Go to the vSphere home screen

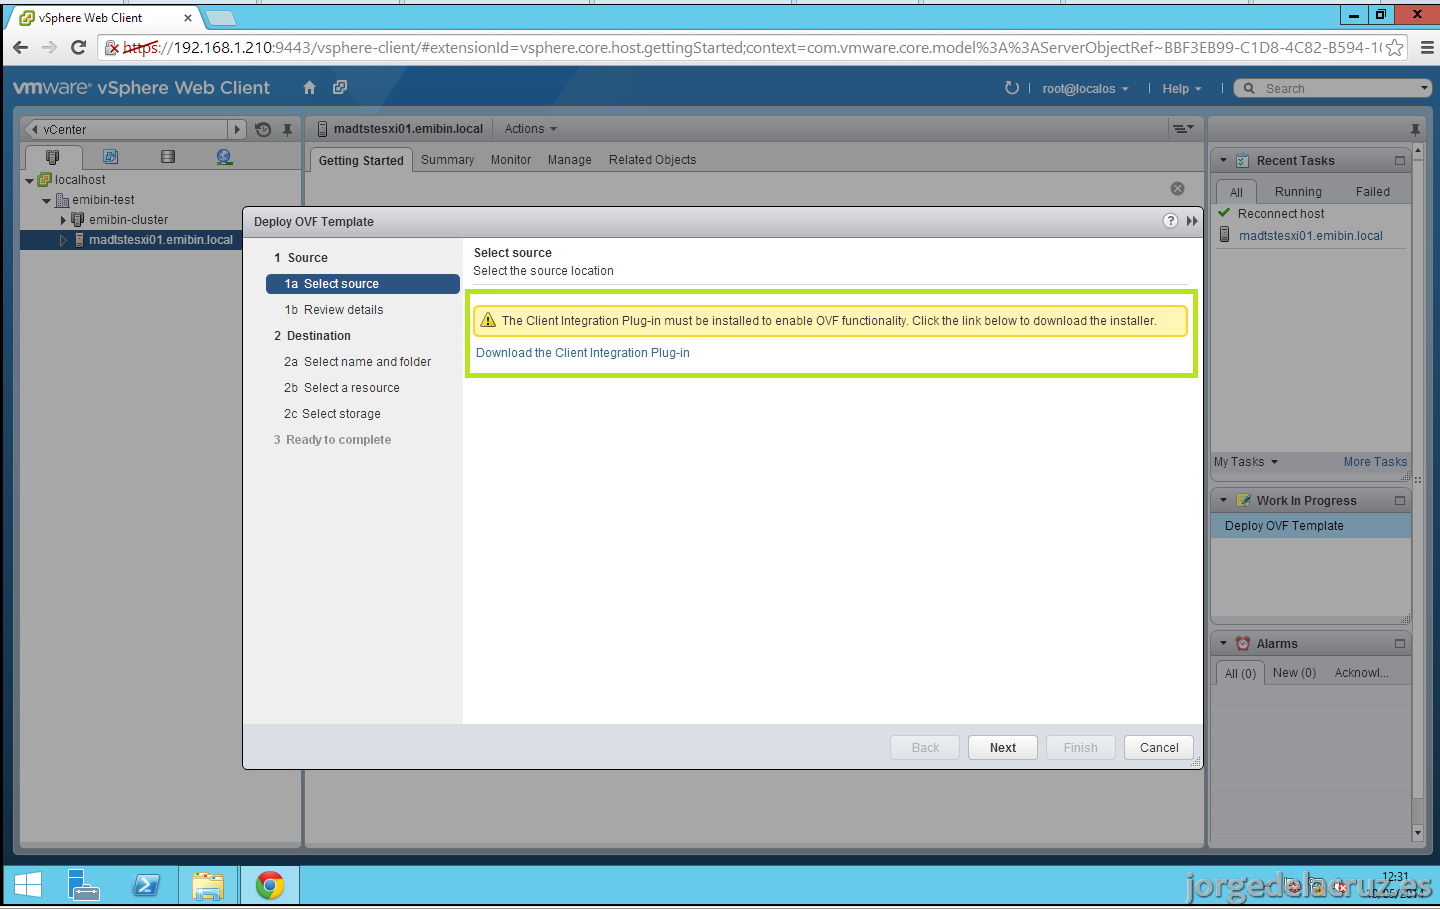click(309, 88)
